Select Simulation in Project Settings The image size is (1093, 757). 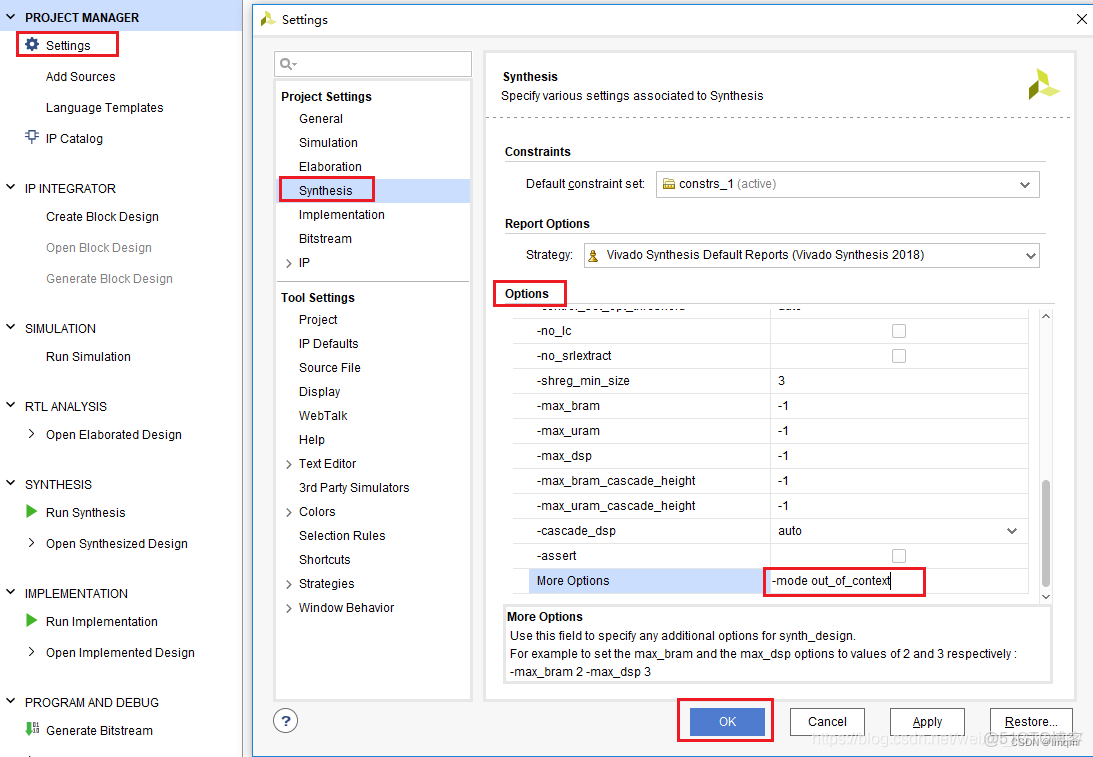pos(328,142)
